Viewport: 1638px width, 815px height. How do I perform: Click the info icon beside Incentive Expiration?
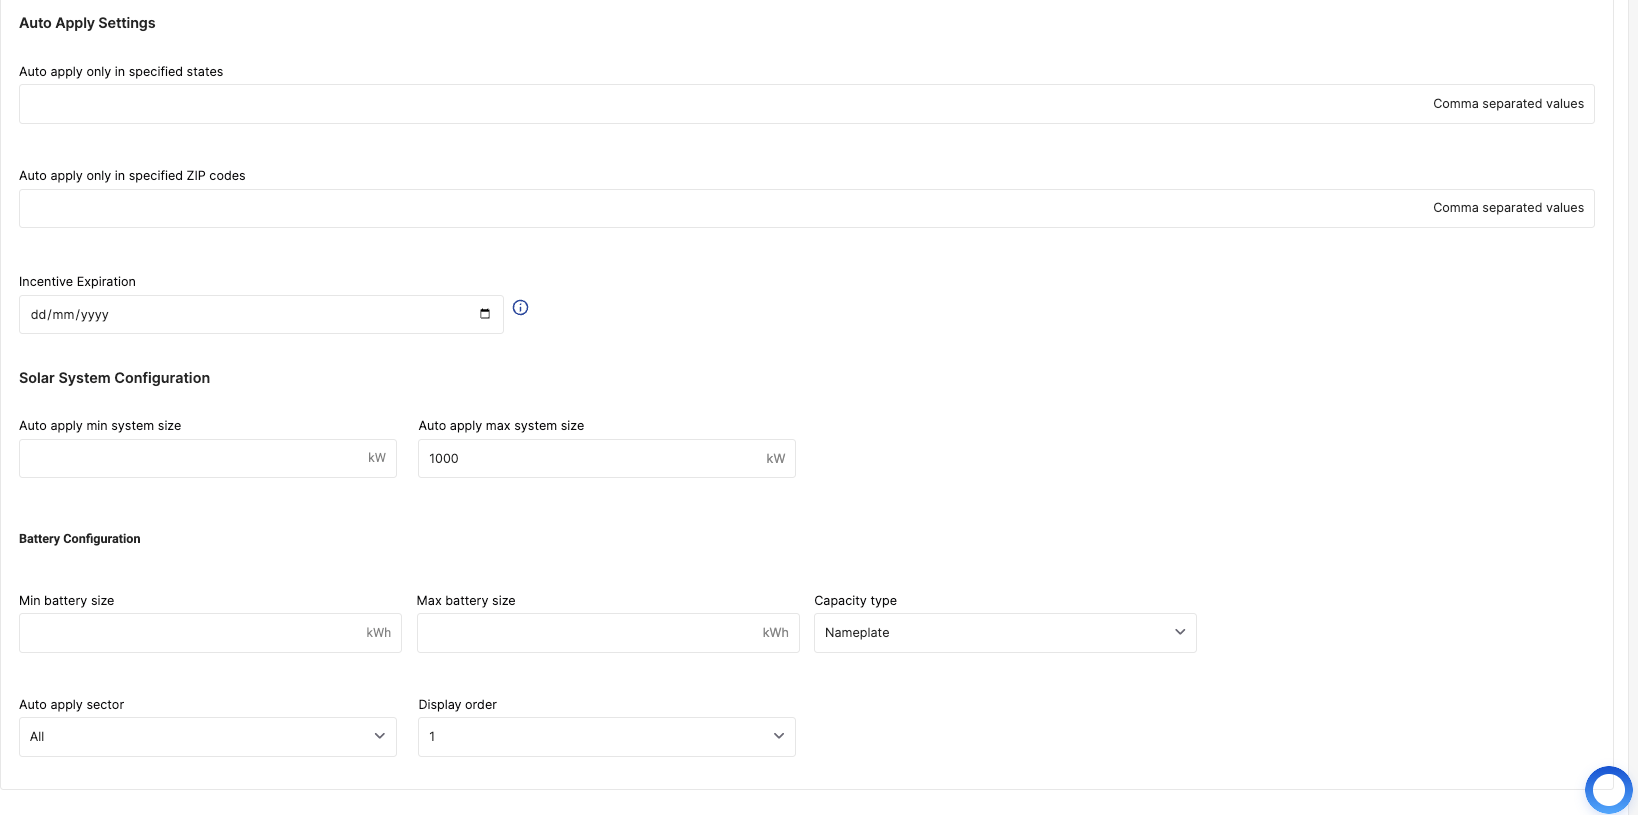(x=520, y=308)
